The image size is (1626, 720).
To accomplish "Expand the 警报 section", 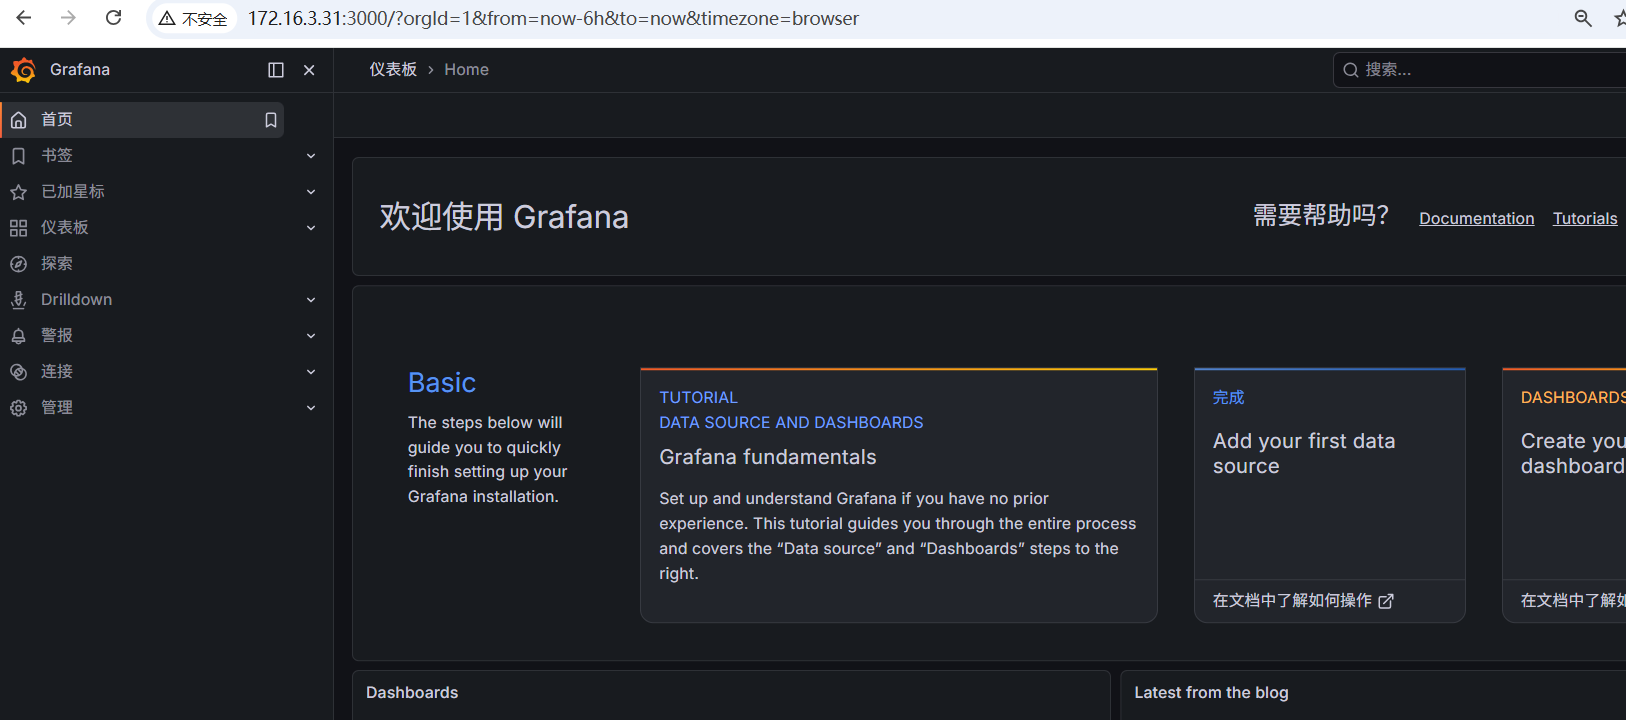I will pos(311,336).
